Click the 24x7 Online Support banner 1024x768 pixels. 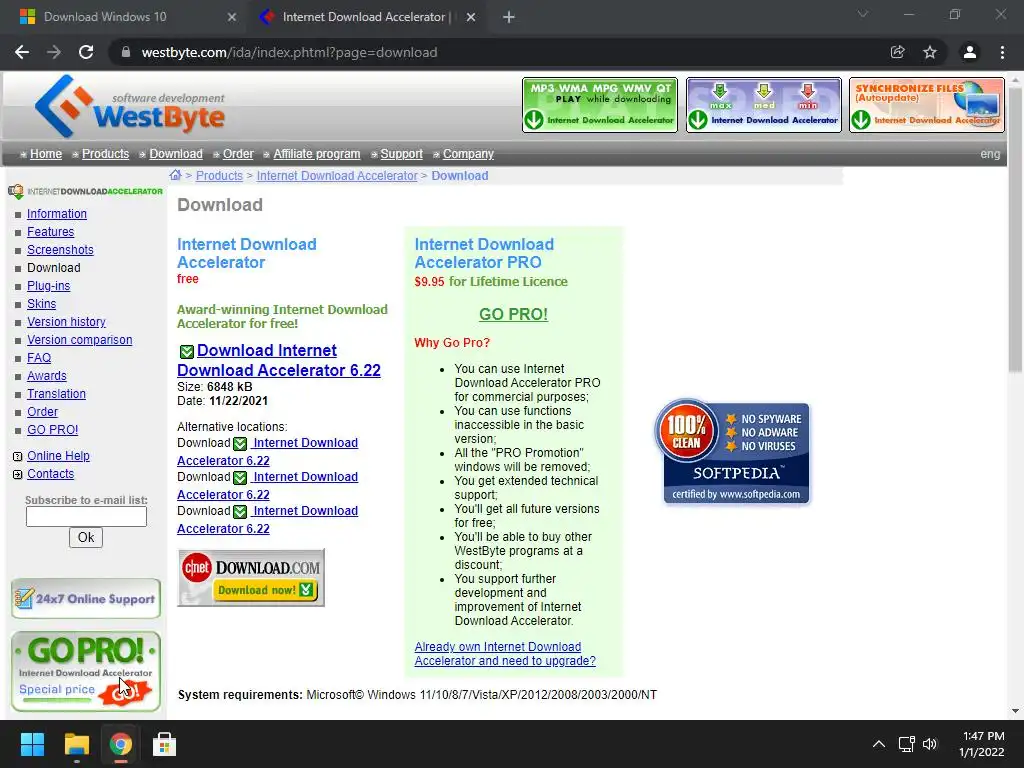86,598
